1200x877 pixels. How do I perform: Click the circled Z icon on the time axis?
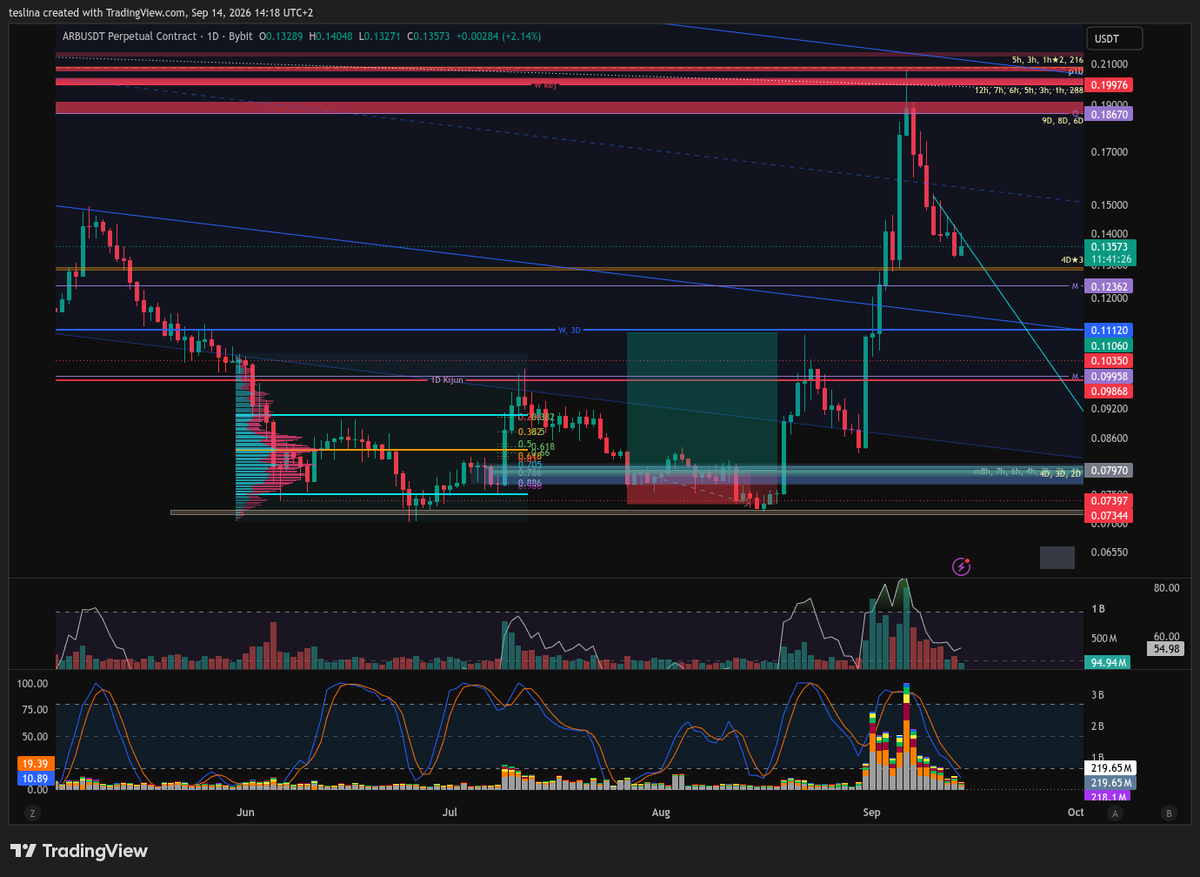tap(33, 813)
